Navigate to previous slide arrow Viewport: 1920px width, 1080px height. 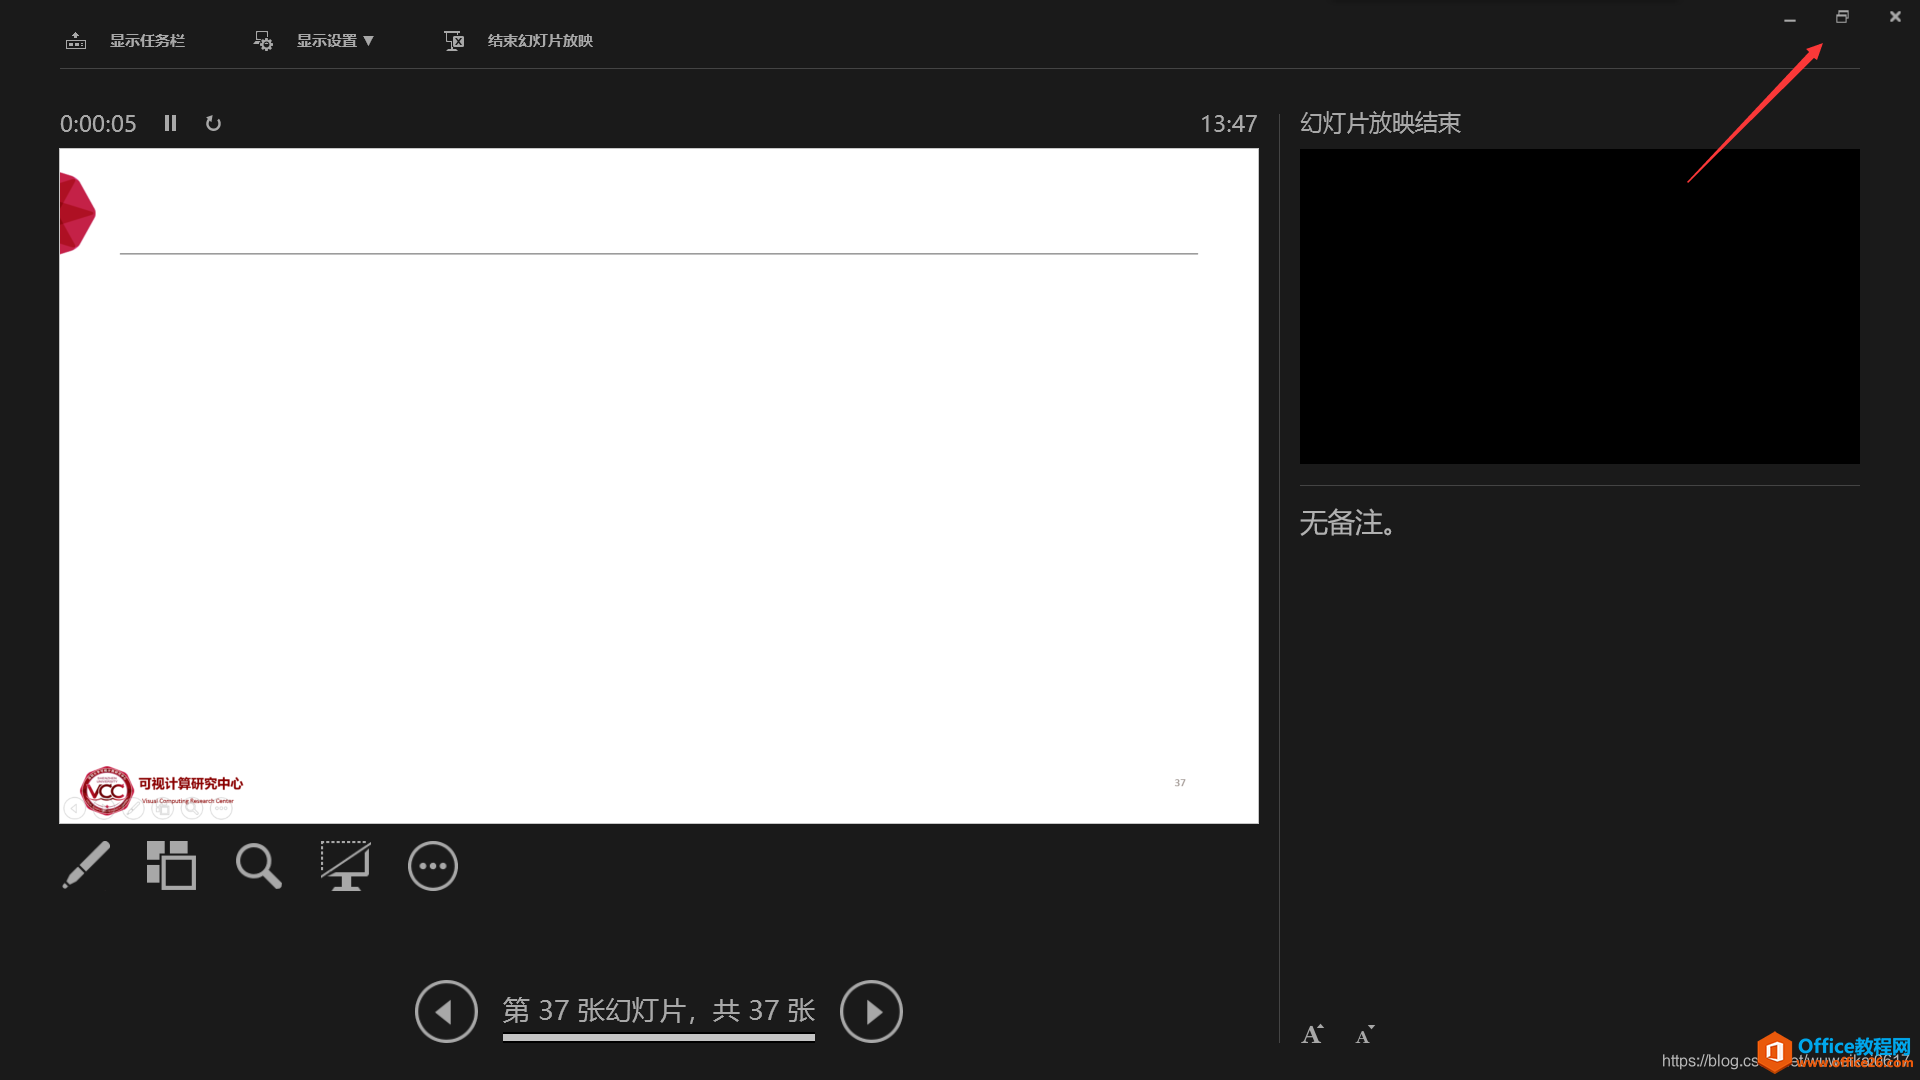click(444, 1010)
